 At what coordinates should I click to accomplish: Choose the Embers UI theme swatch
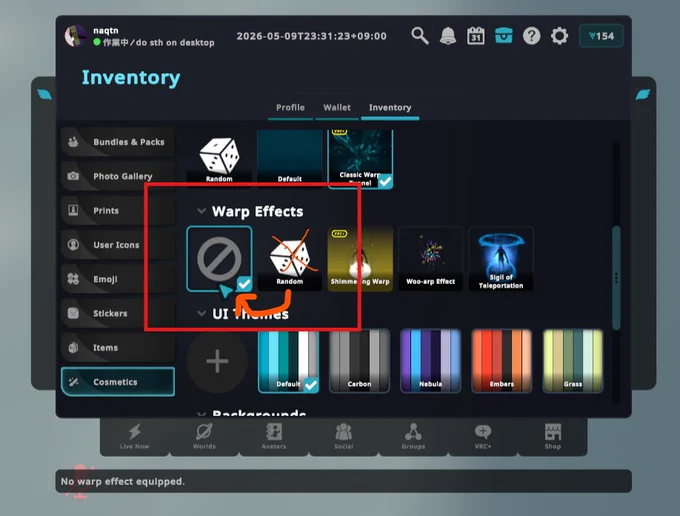502,361
